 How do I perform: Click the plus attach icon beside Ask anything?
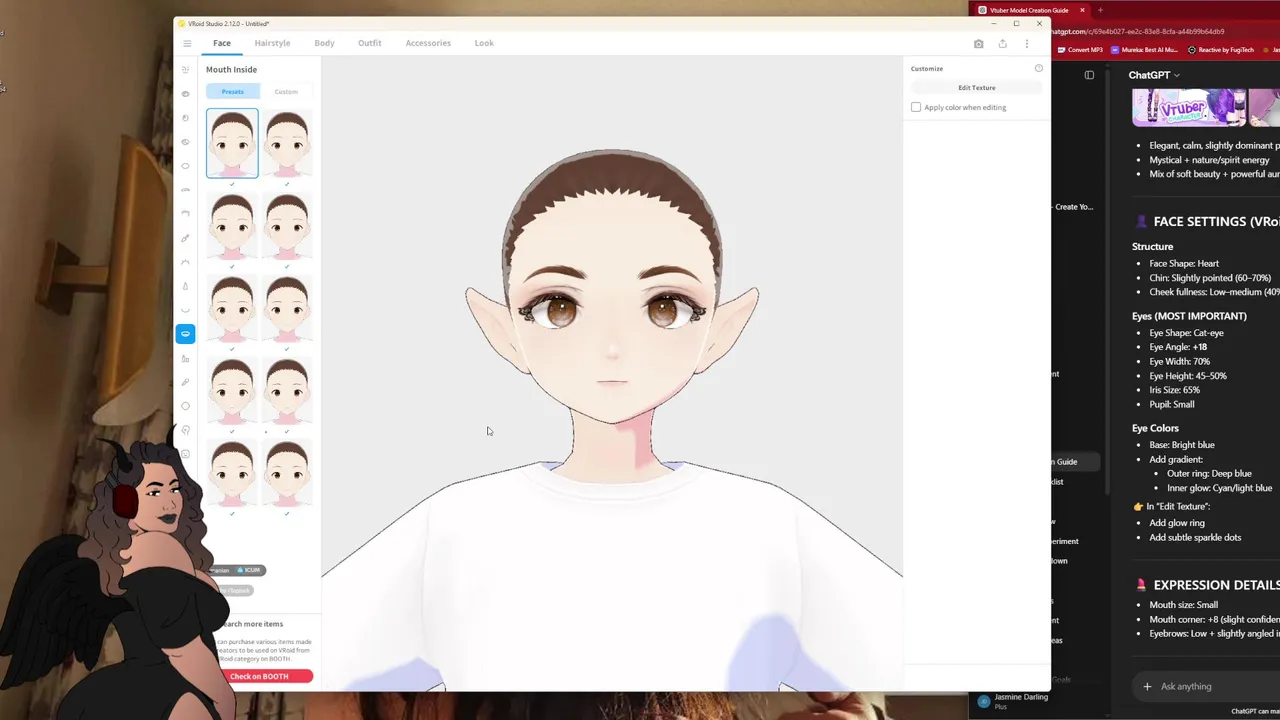(x=1147, y=686)
